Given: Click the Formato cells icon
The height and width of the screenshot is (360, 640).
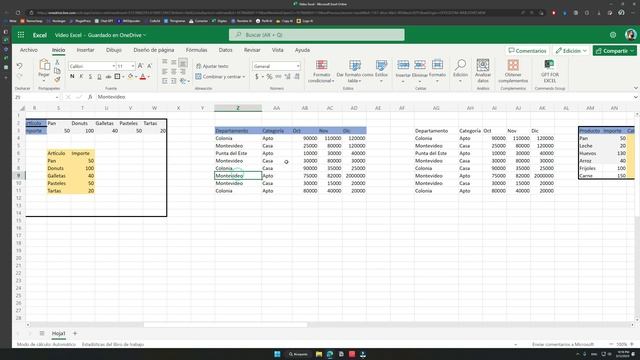Looking at the screenshot, I should click(x=437, y=65).
